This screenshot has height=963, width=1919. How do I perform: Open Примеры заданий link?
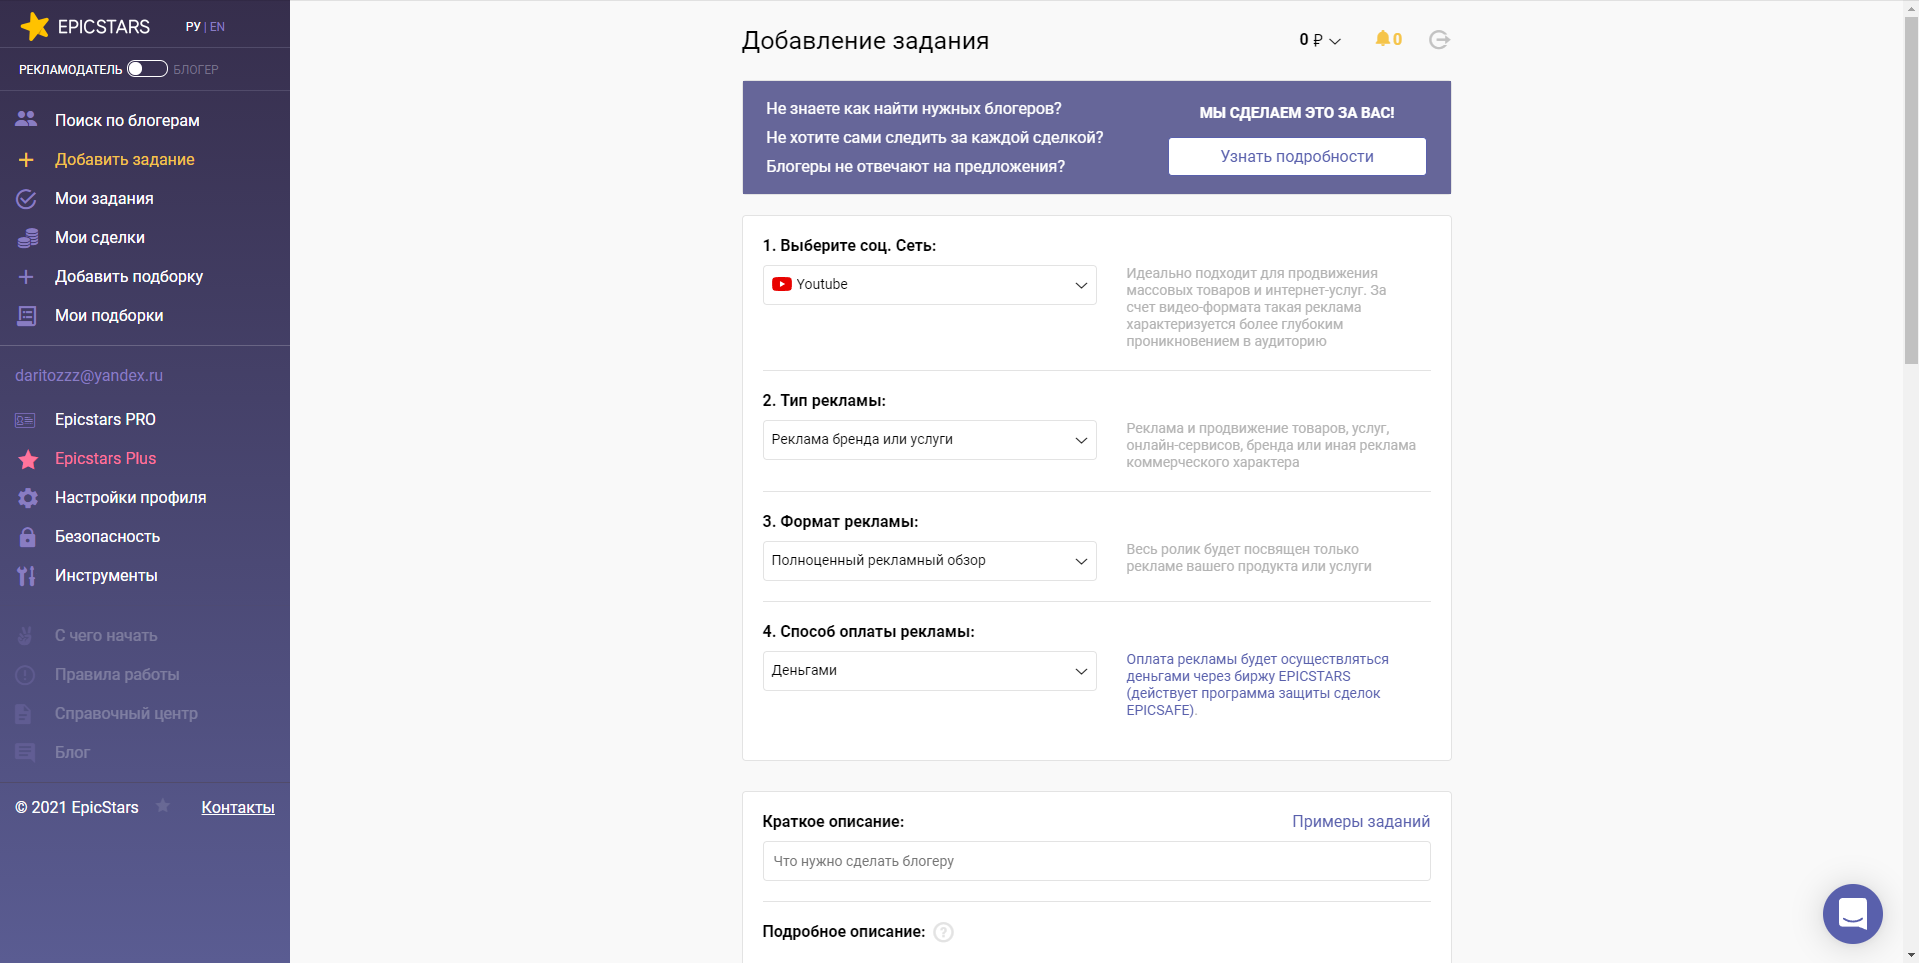(x=1361, y=821)
